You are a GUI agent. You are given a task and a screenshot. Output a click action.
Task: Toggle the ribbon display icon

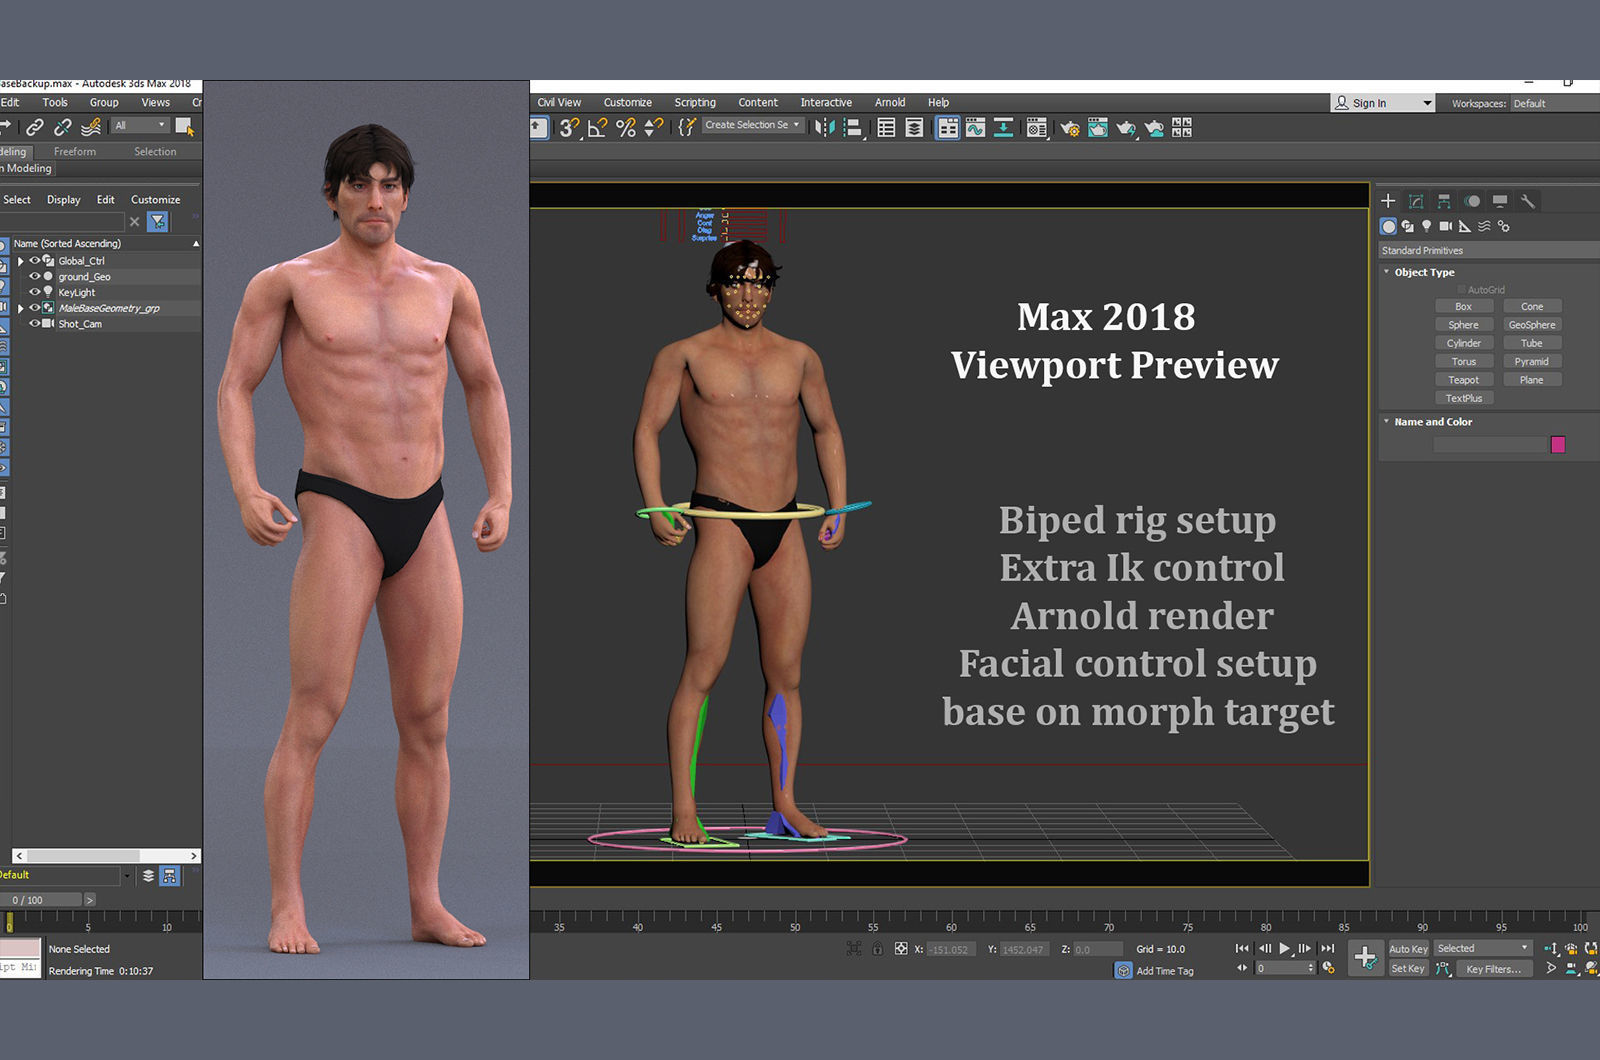pos(947,127)
